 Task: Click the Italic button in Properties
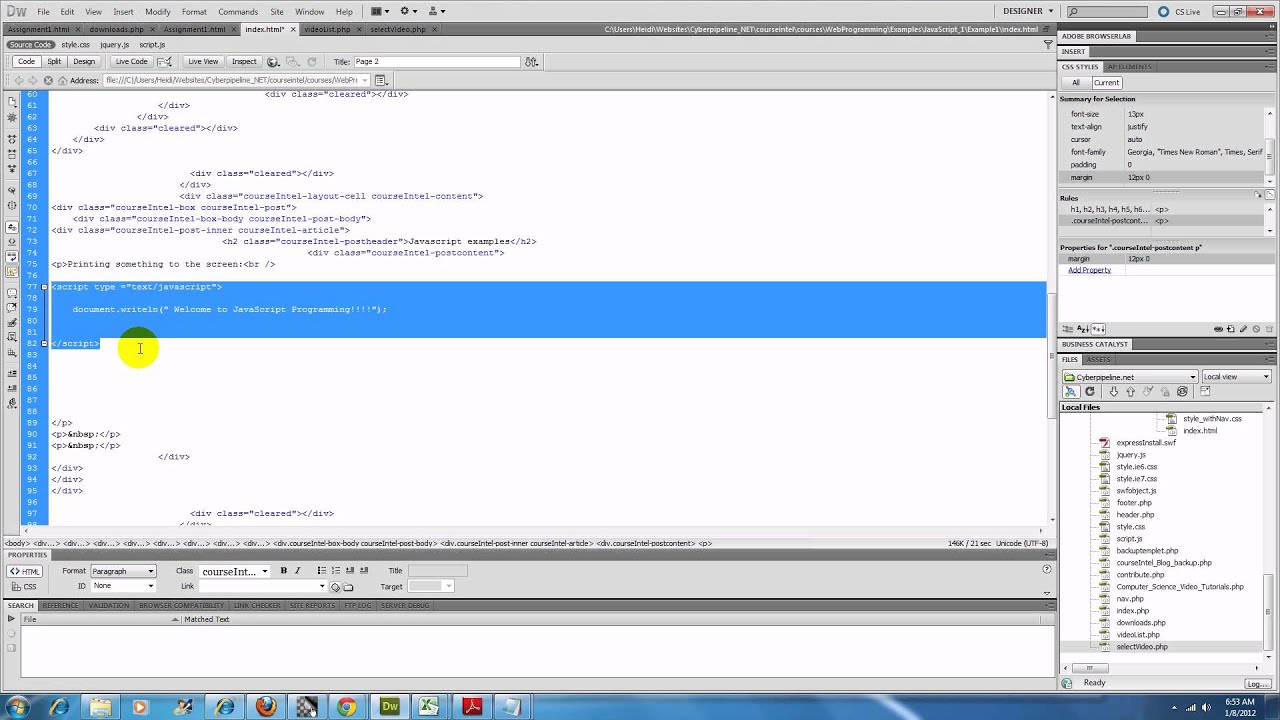[x=297, y=571]
